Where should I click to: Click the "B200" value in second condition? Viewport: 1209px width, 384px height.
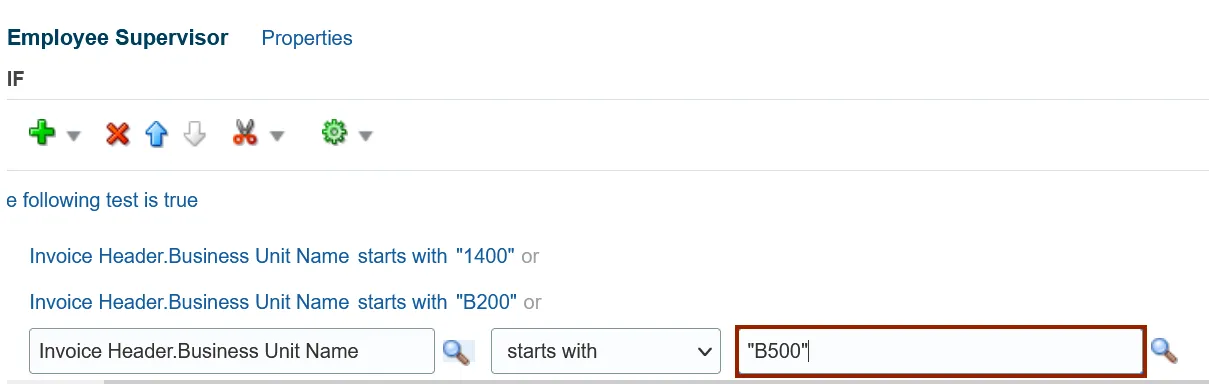pos(487,301)
